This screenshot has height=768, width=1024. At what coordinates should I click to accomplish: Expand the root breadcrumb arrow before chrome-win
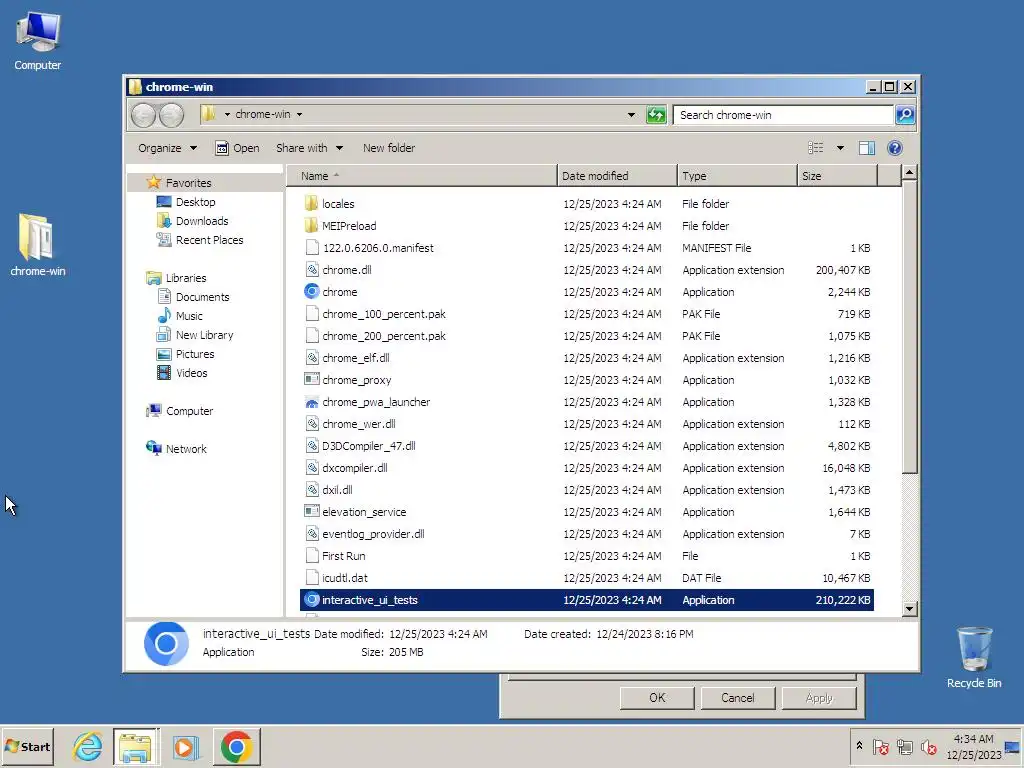coord(227,114)
